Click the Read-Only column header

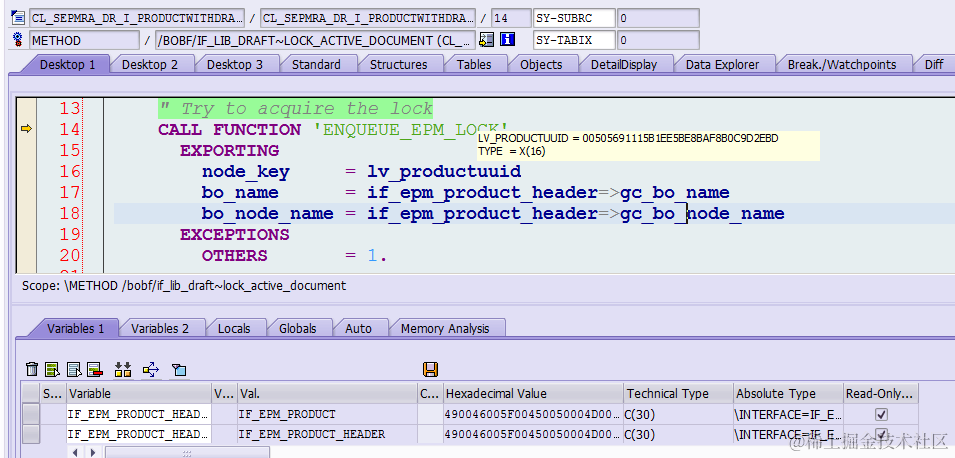[x=881, y=393]
